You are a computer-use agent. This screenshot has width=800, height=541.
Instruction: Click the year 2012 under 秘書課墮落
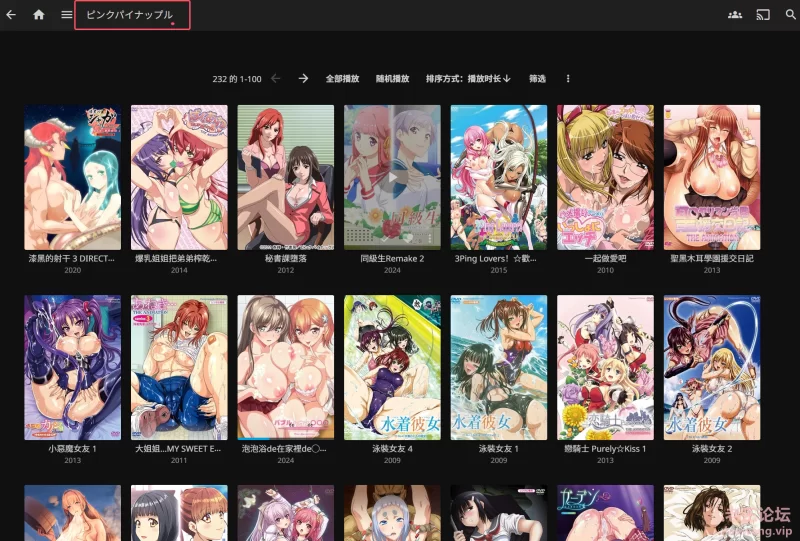286,270
